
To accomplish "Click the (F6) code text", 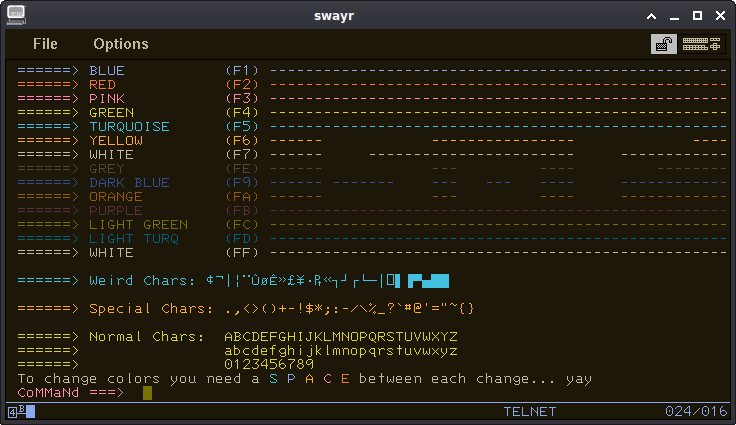I will pyautogui.click(x=242, y=140).
